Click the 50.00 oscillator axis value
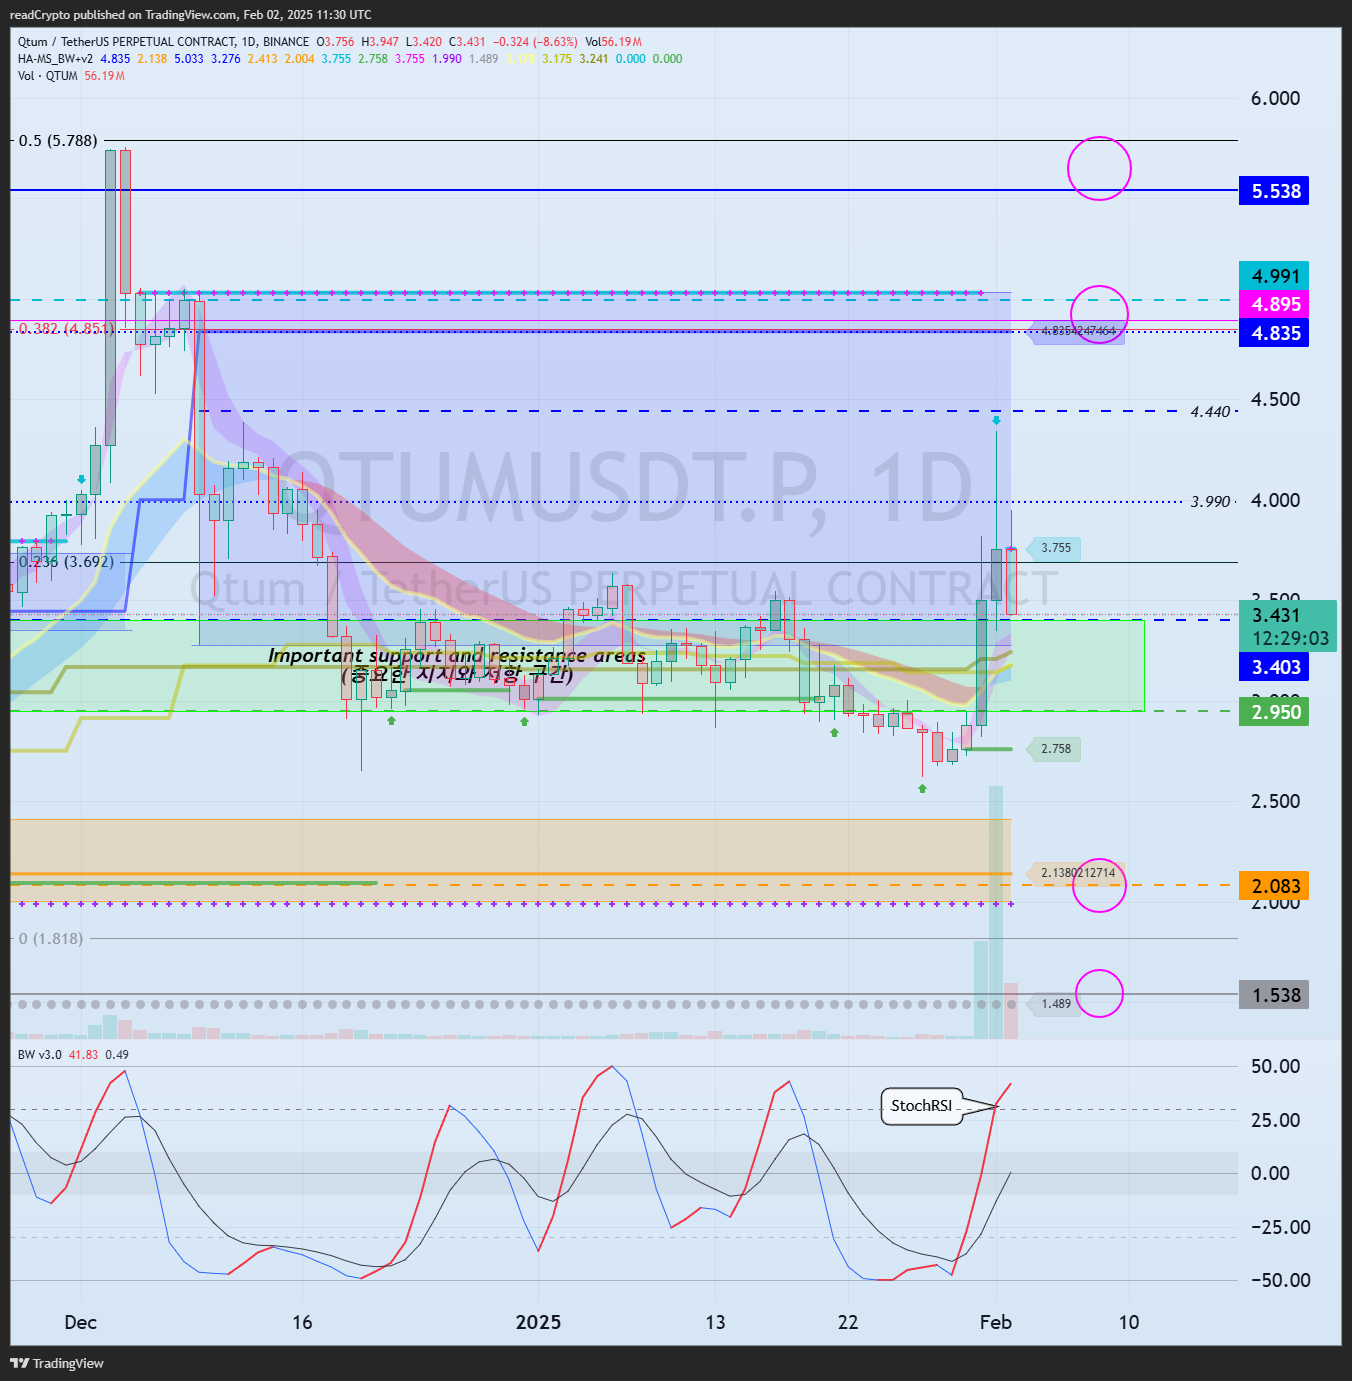Viewport: 1352px width, 1381px height. click(x=1275, y=1066)
